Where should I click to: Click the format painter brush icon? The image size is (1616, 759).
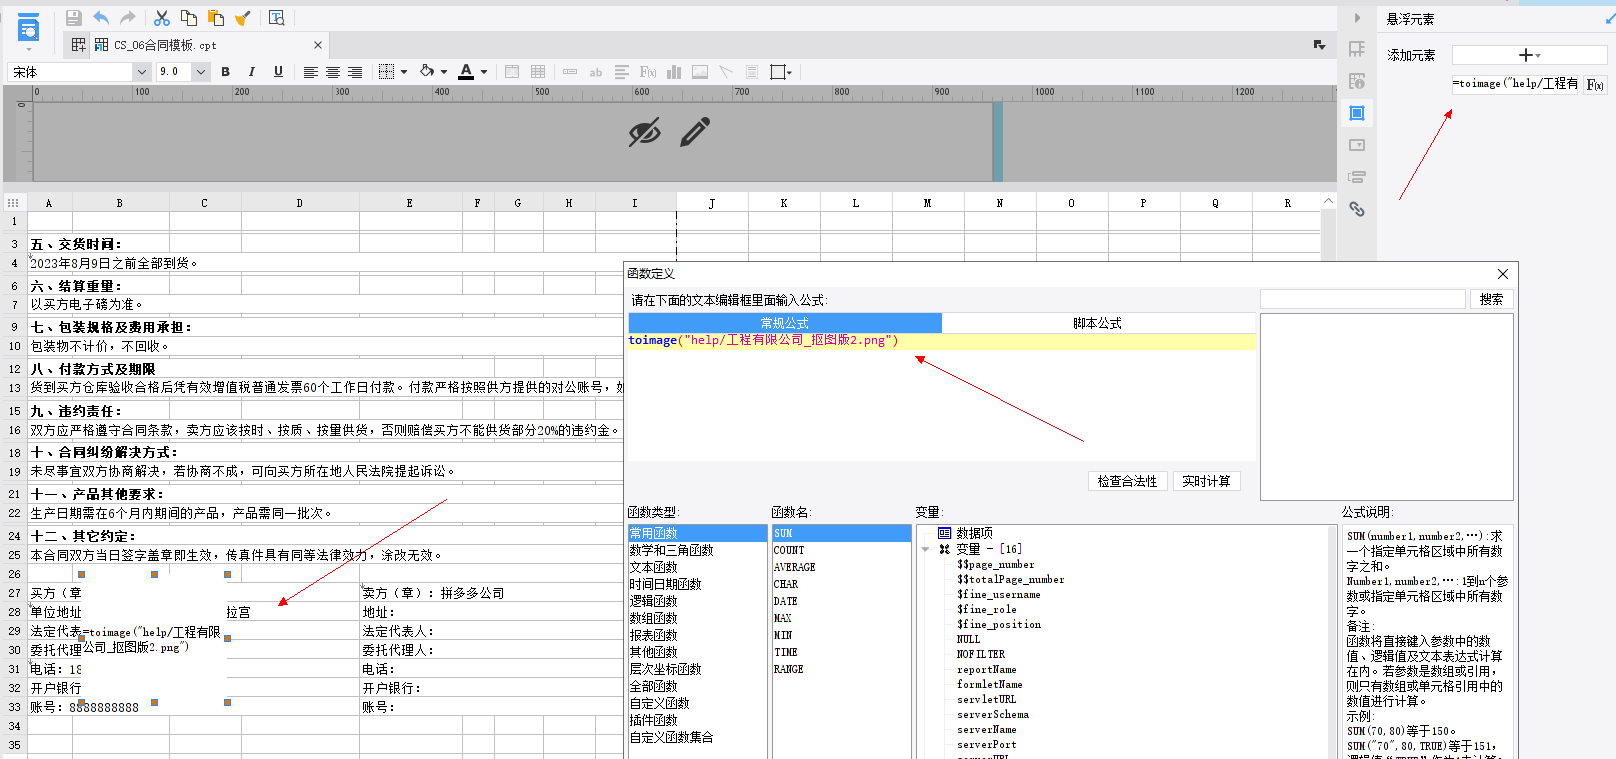pos(242,18)
